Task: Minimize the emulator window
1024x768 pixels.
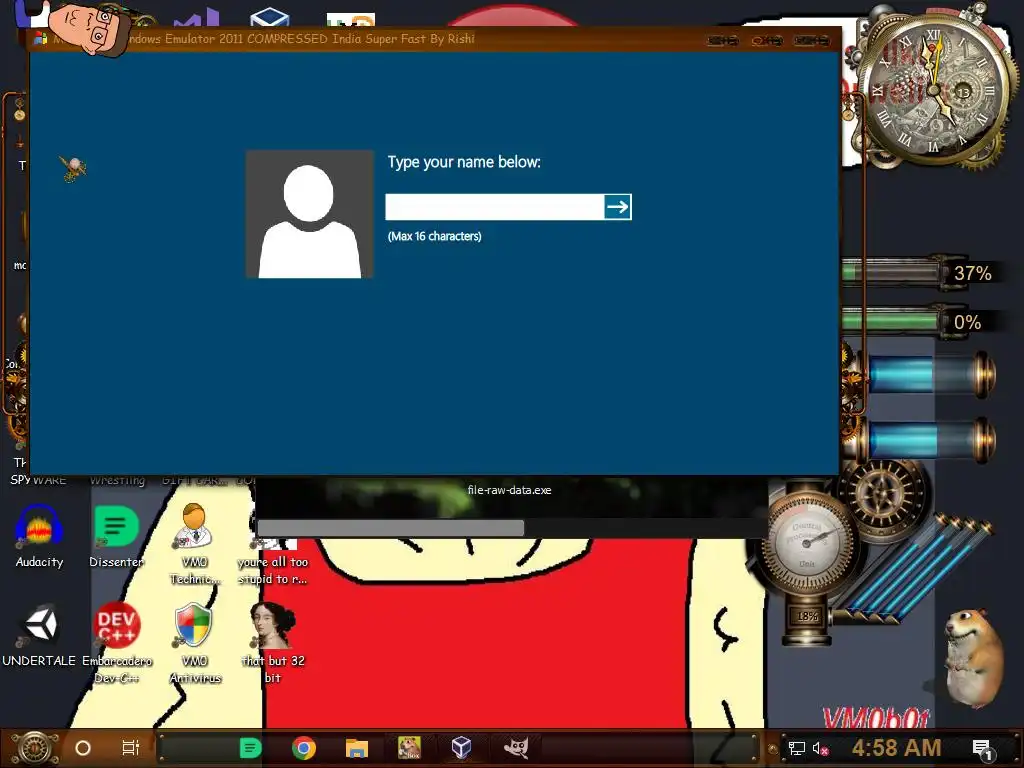Action: [722, 40]
